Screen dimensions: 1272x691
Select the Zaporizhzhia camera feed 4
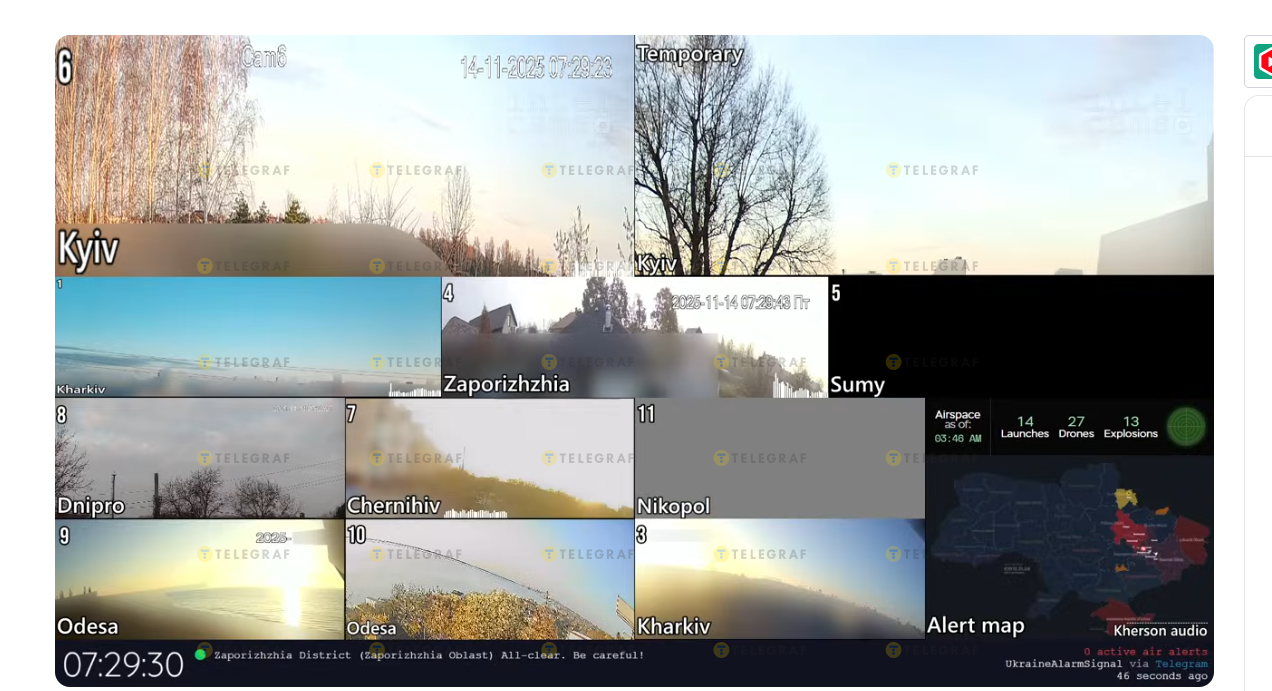coord(634,337)
